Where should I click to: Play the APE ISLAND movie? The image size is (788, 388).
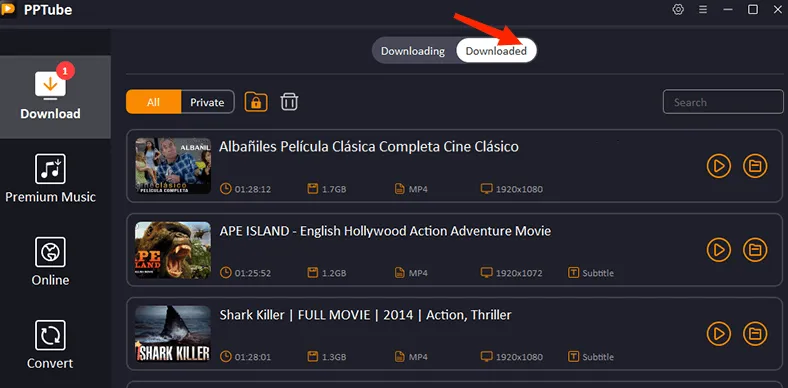click(719, 250)
